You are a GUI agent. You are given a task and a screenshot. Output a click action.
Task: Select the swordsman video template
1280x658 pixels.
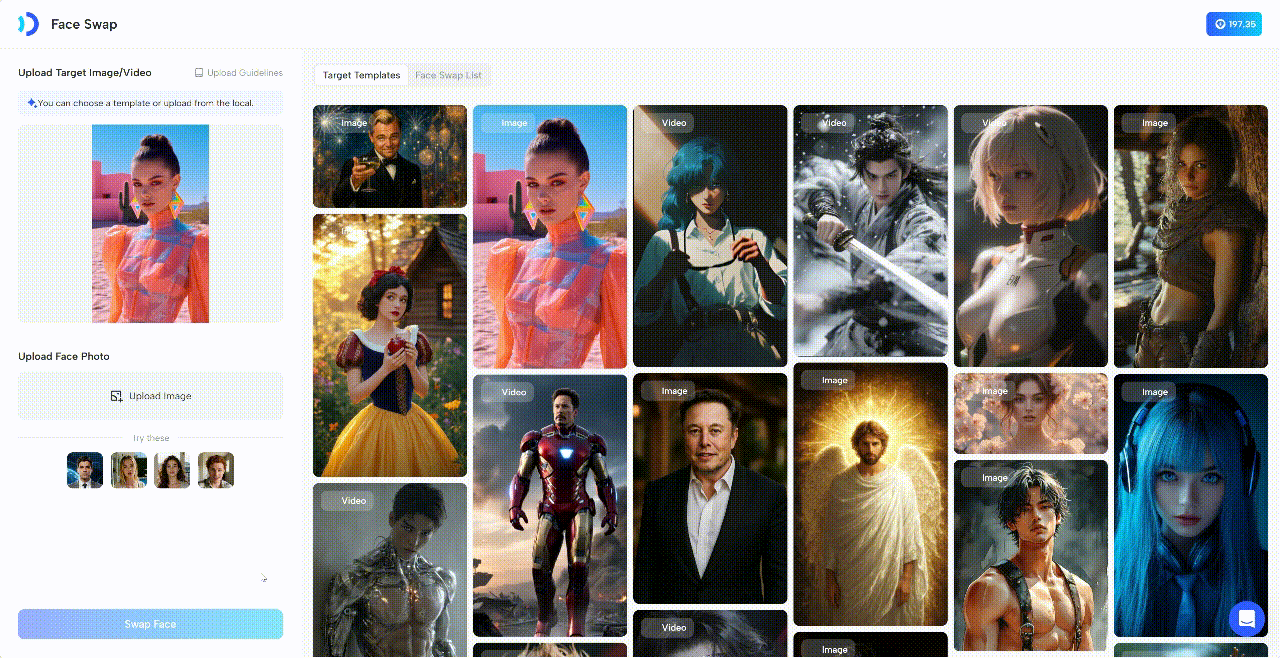870,230
